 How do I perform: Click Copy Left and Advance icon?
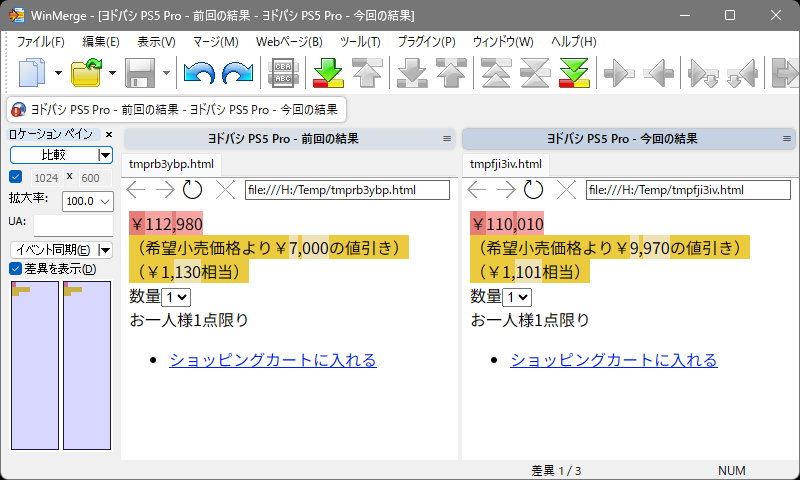pos(742,73)
